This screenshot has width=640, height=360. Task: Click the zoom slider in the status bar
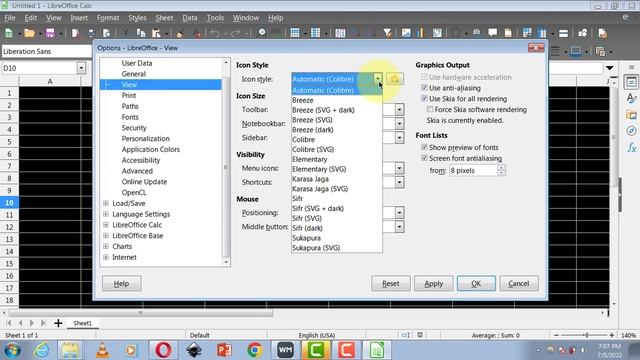[x=586, y=335]
